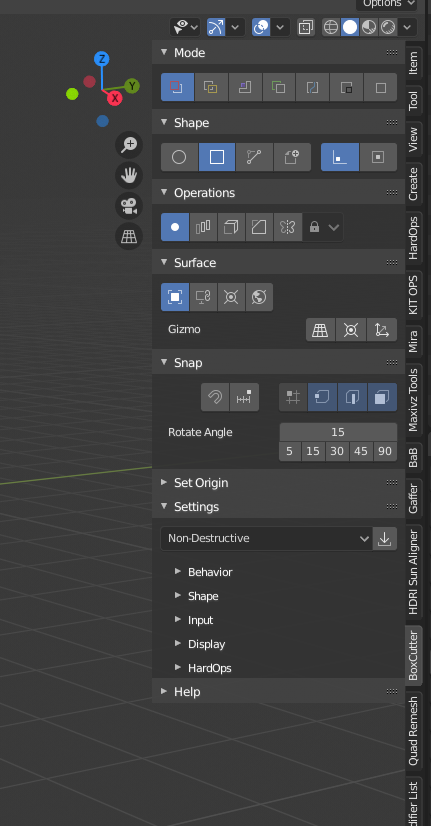Select the Make mode icon

[380, 87]
